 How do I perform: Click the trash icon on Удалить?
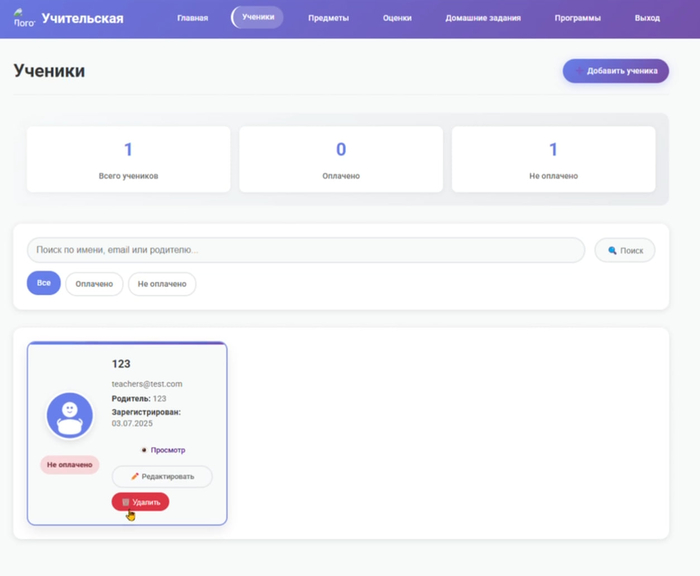pos(125,502)
